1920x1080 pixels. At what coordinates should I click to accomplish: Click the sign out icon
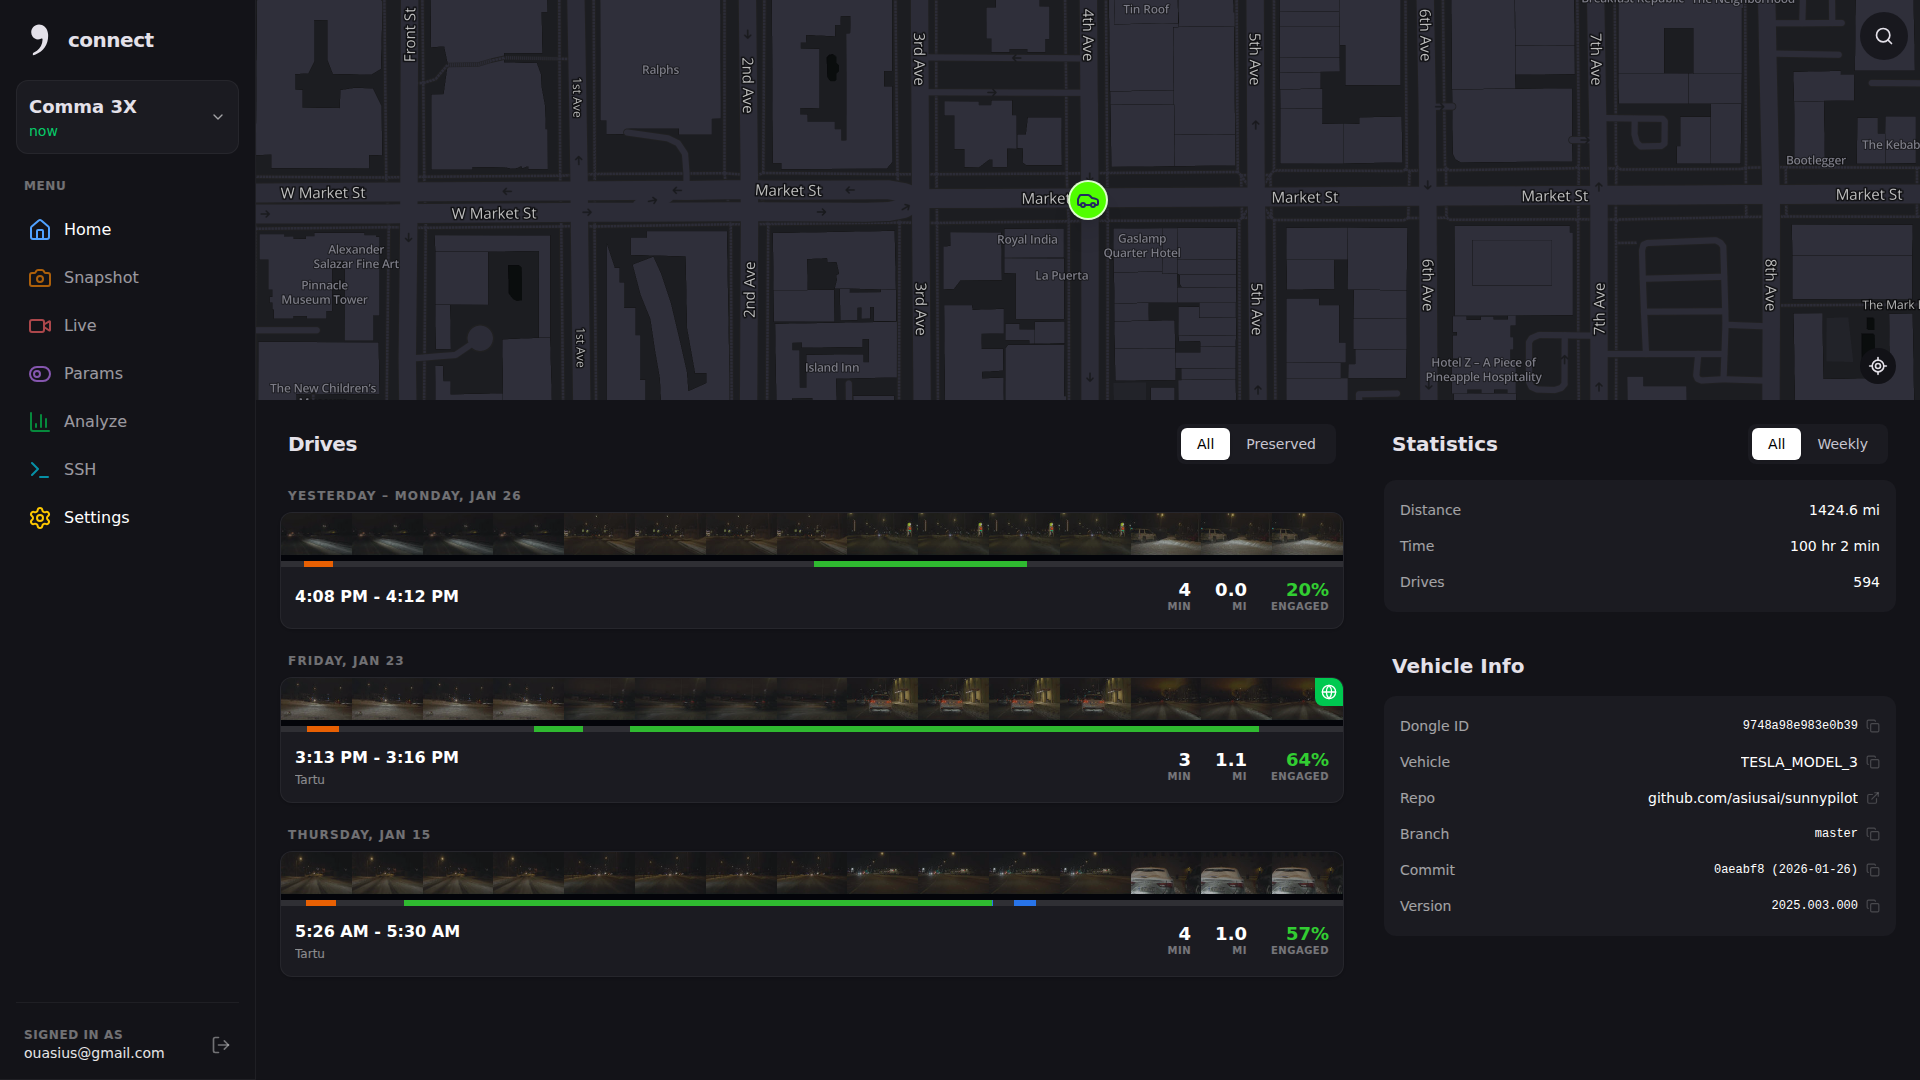pos(221,1045)
